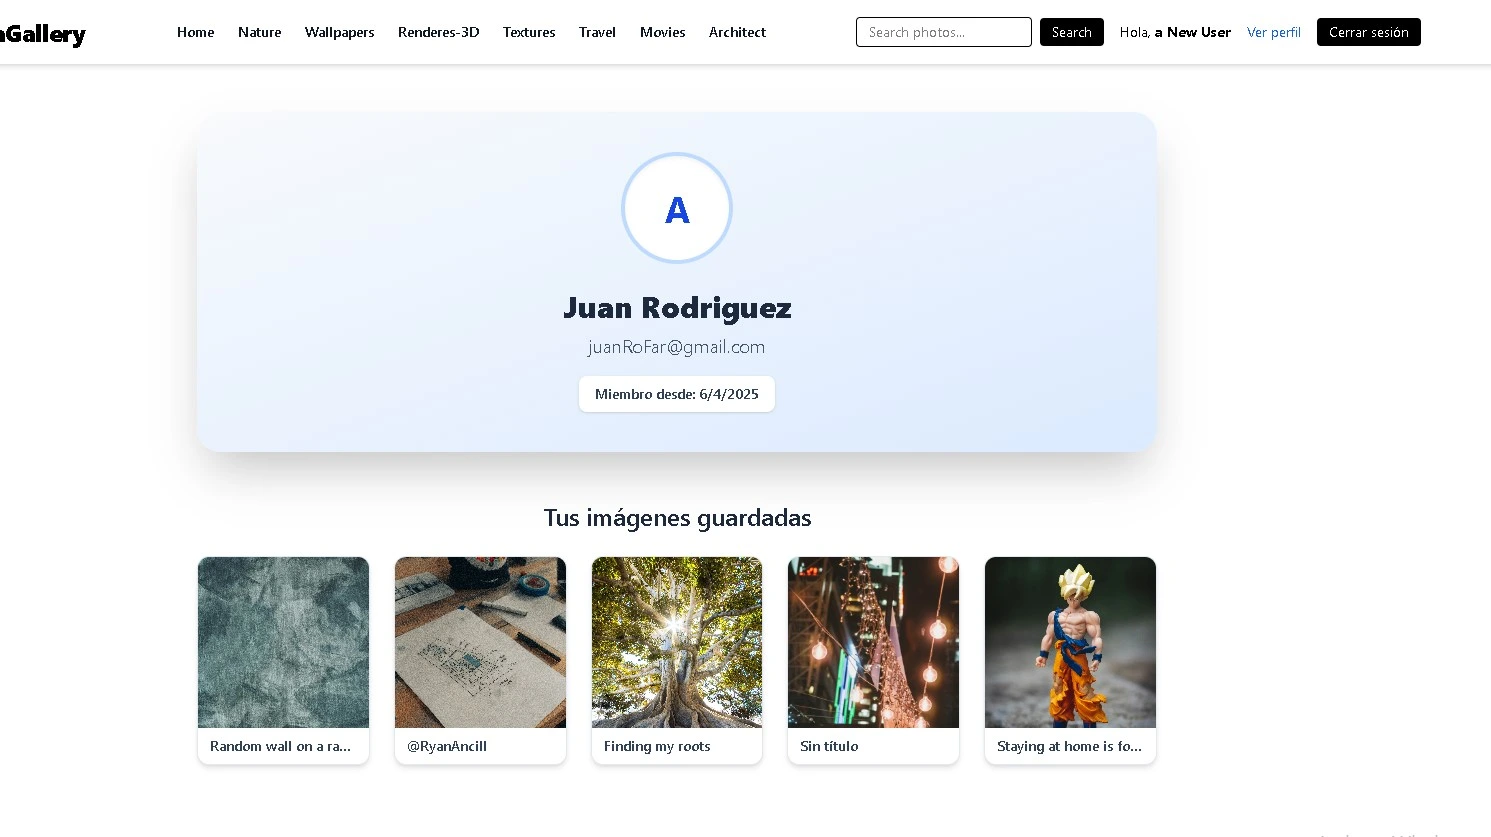Click the email juanRoFar@gmail.com
1491x837 pixels.
[x=677, y=347]
